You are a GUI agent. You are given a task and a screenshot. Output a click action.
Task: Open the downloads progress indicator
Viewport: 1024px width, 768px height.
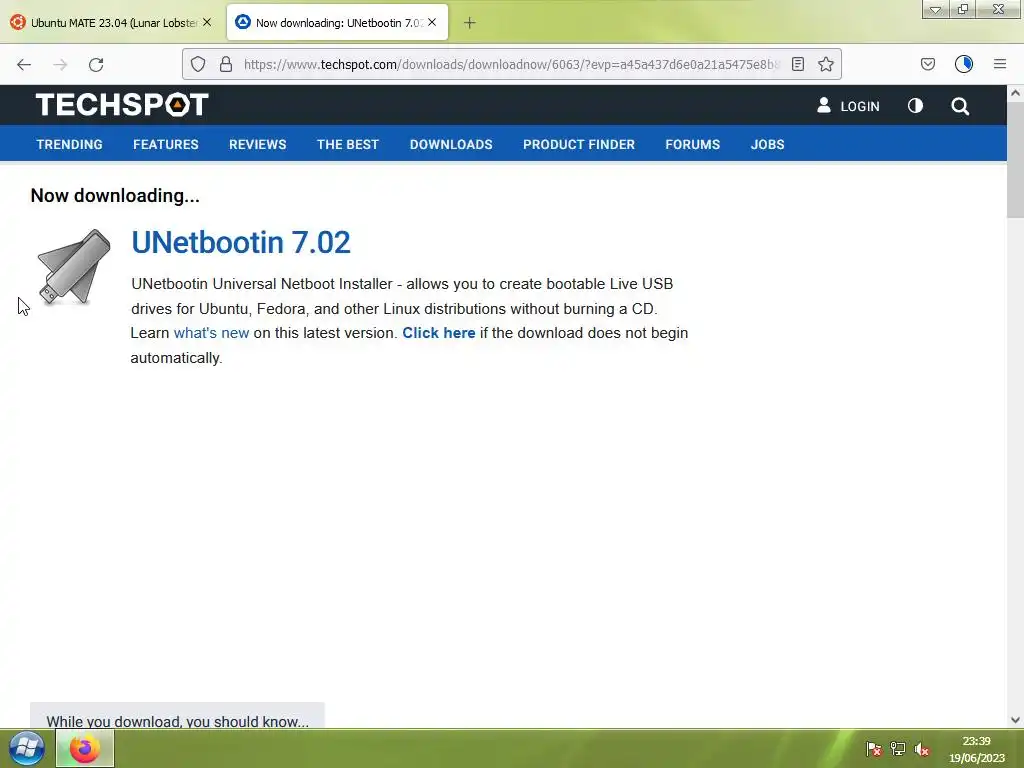click(x=964, y=64)
